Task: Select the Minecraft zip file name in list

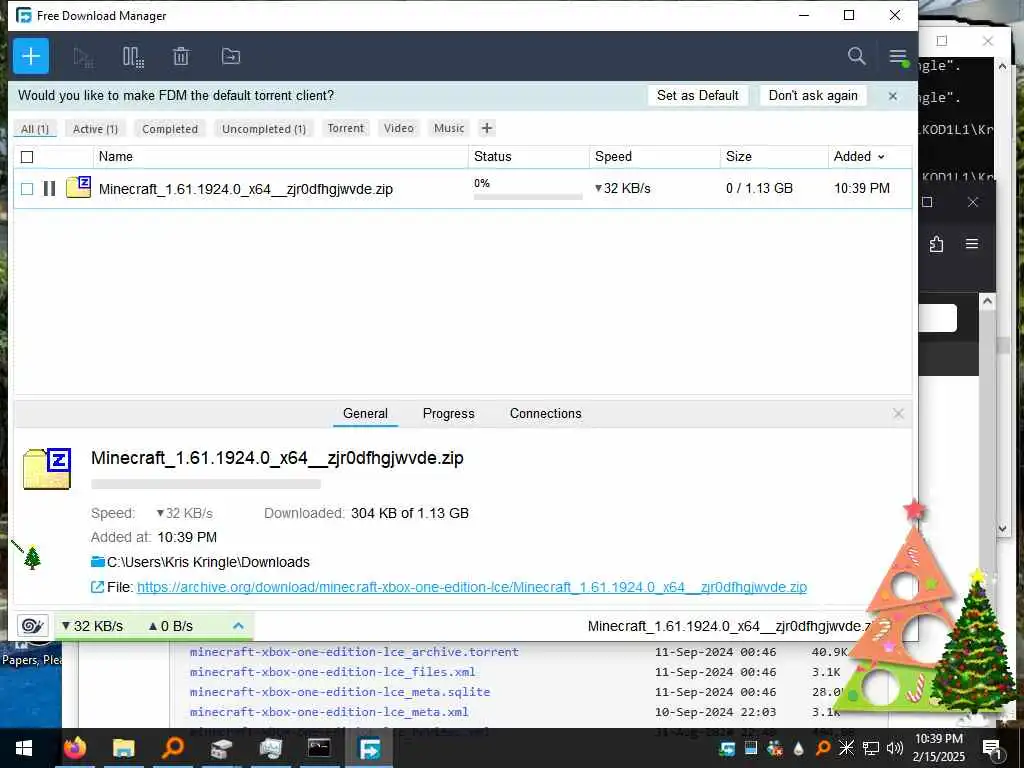Action: click(246, 189)
